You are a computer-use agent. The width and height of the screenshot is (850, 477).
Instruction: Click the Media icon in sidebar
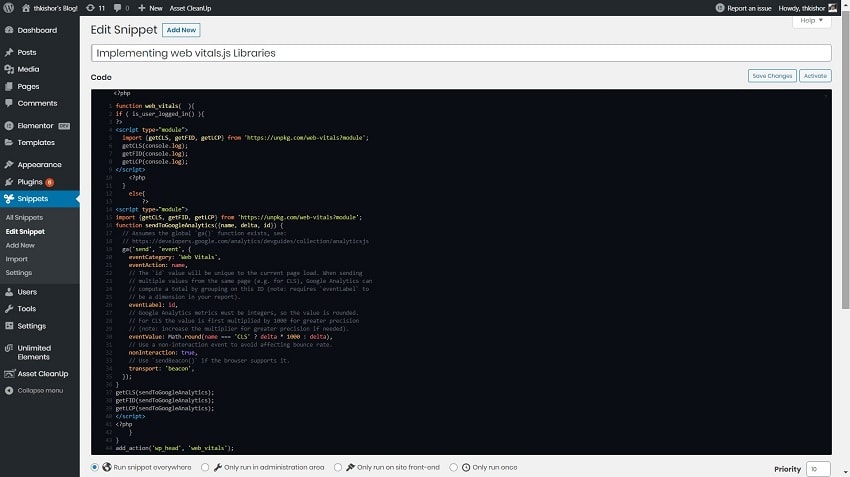tap(9, 69)
